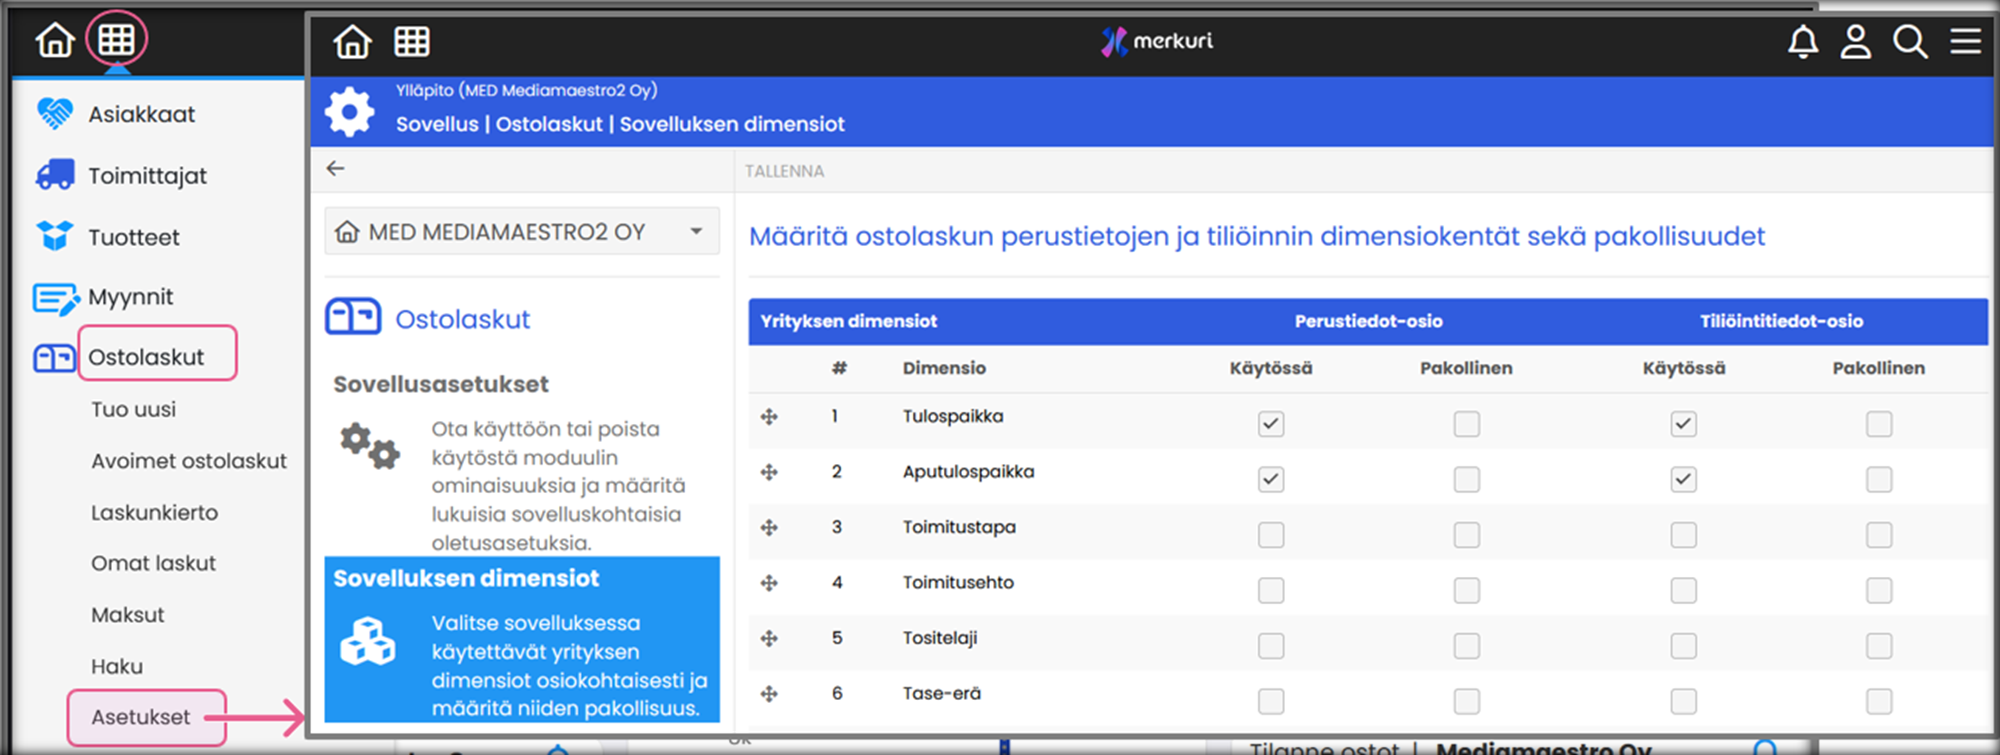The width and height of the screenshot is (2000, 755).
Task: Open the user profile icon
Action: click(x=1856, y=42)
